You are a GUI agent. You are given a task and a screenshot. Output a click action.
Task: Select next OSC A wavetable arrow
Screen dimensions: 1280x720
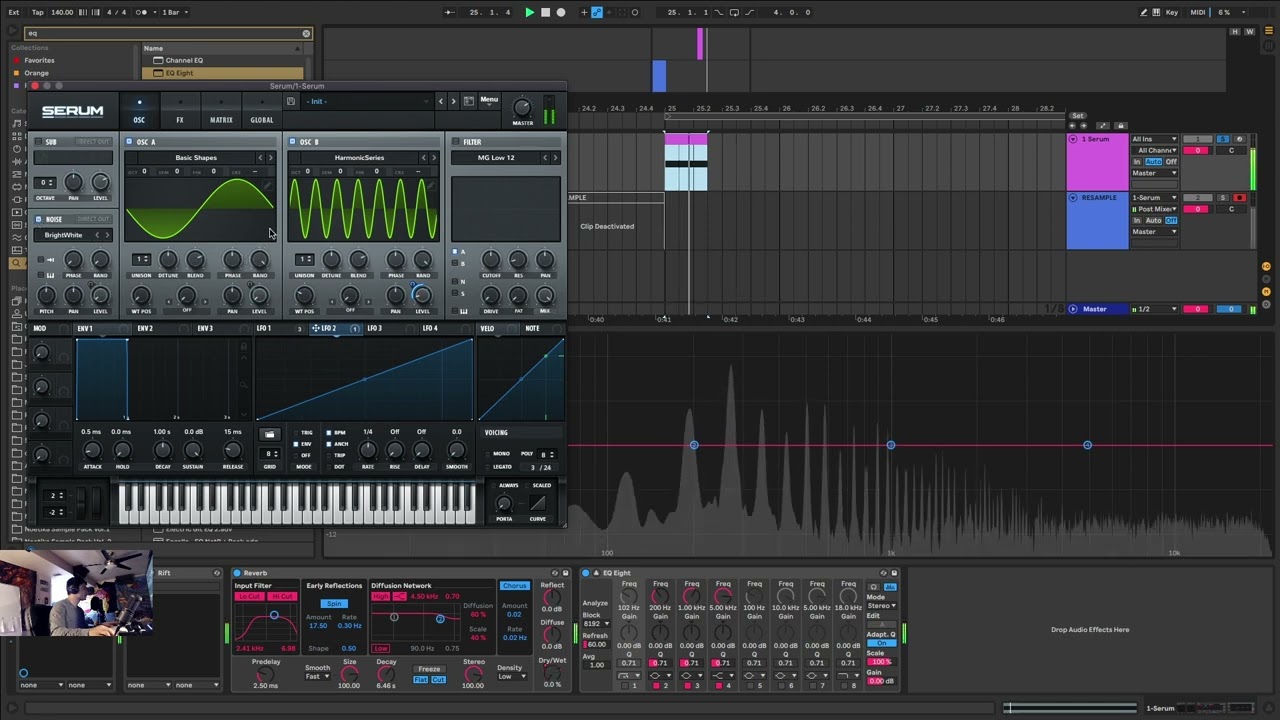coord(271,158)
